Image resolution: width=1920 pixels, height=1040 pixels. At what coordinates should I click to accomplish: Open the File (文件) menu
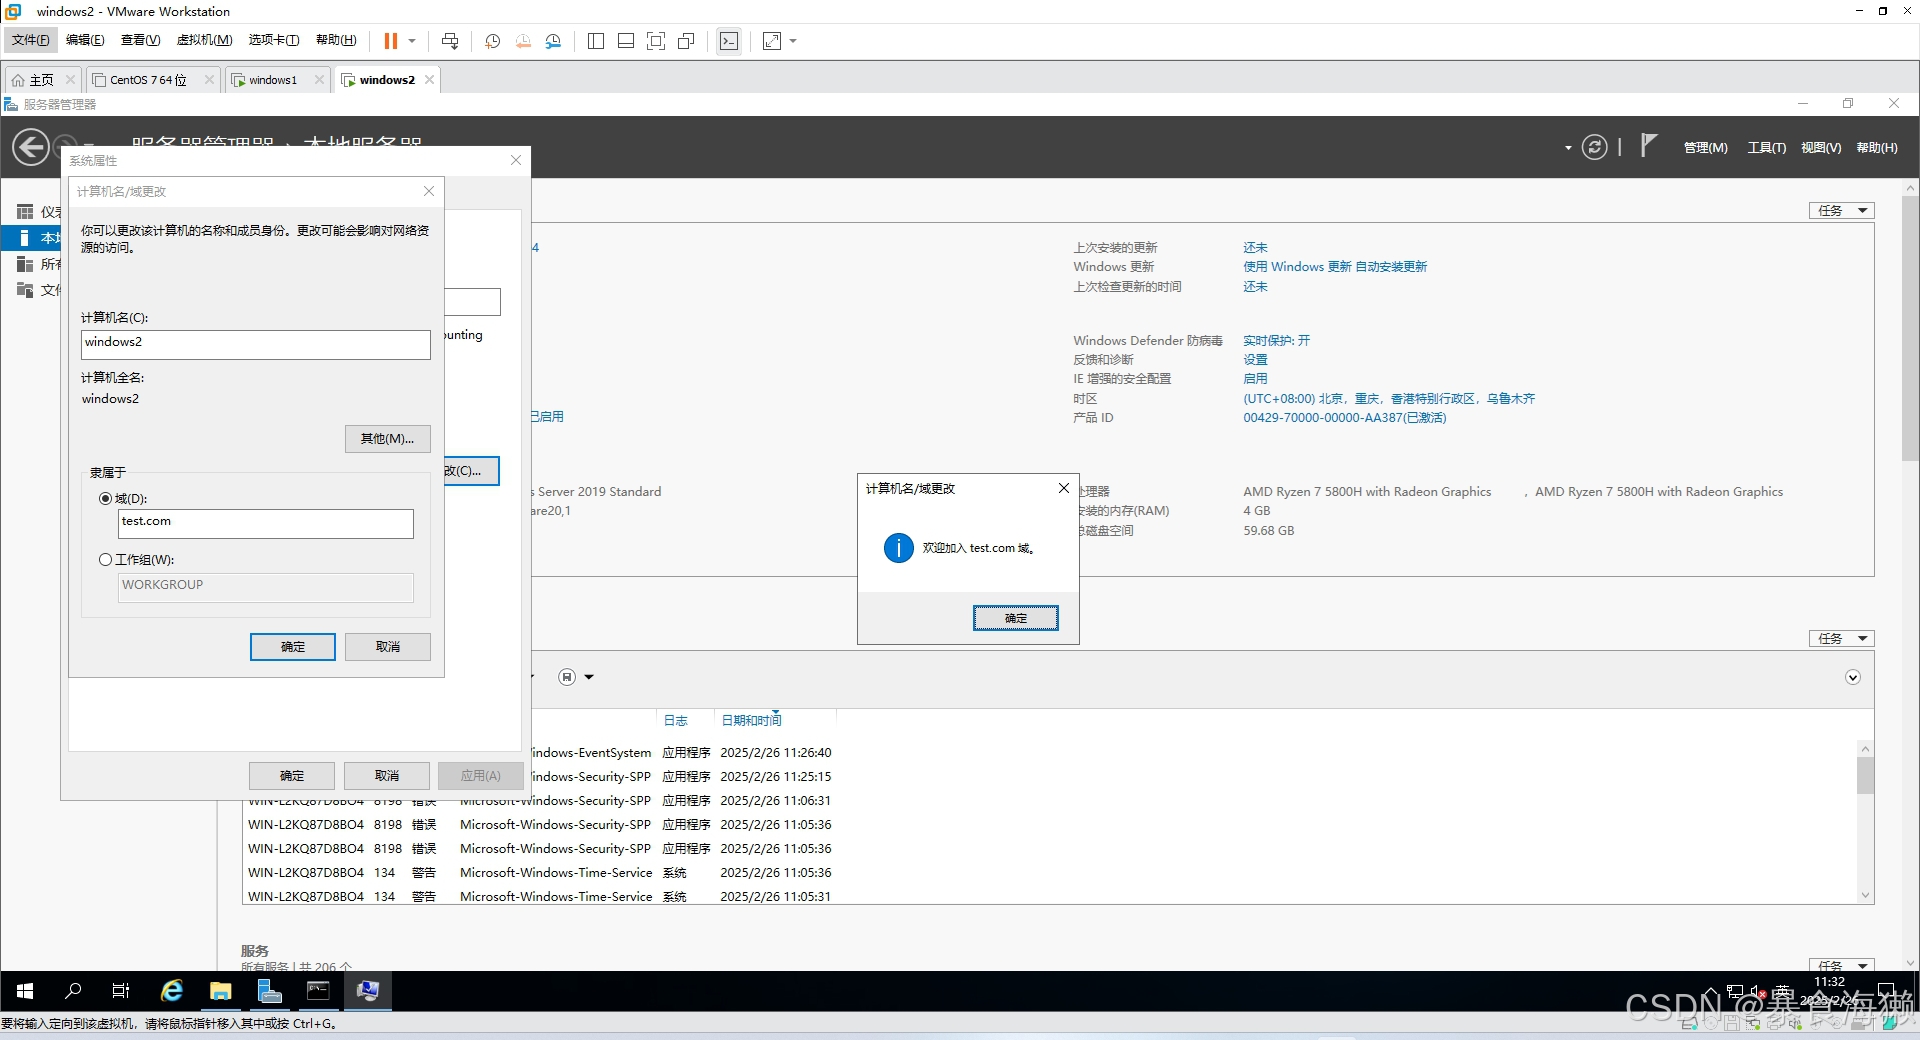point(30,40)
